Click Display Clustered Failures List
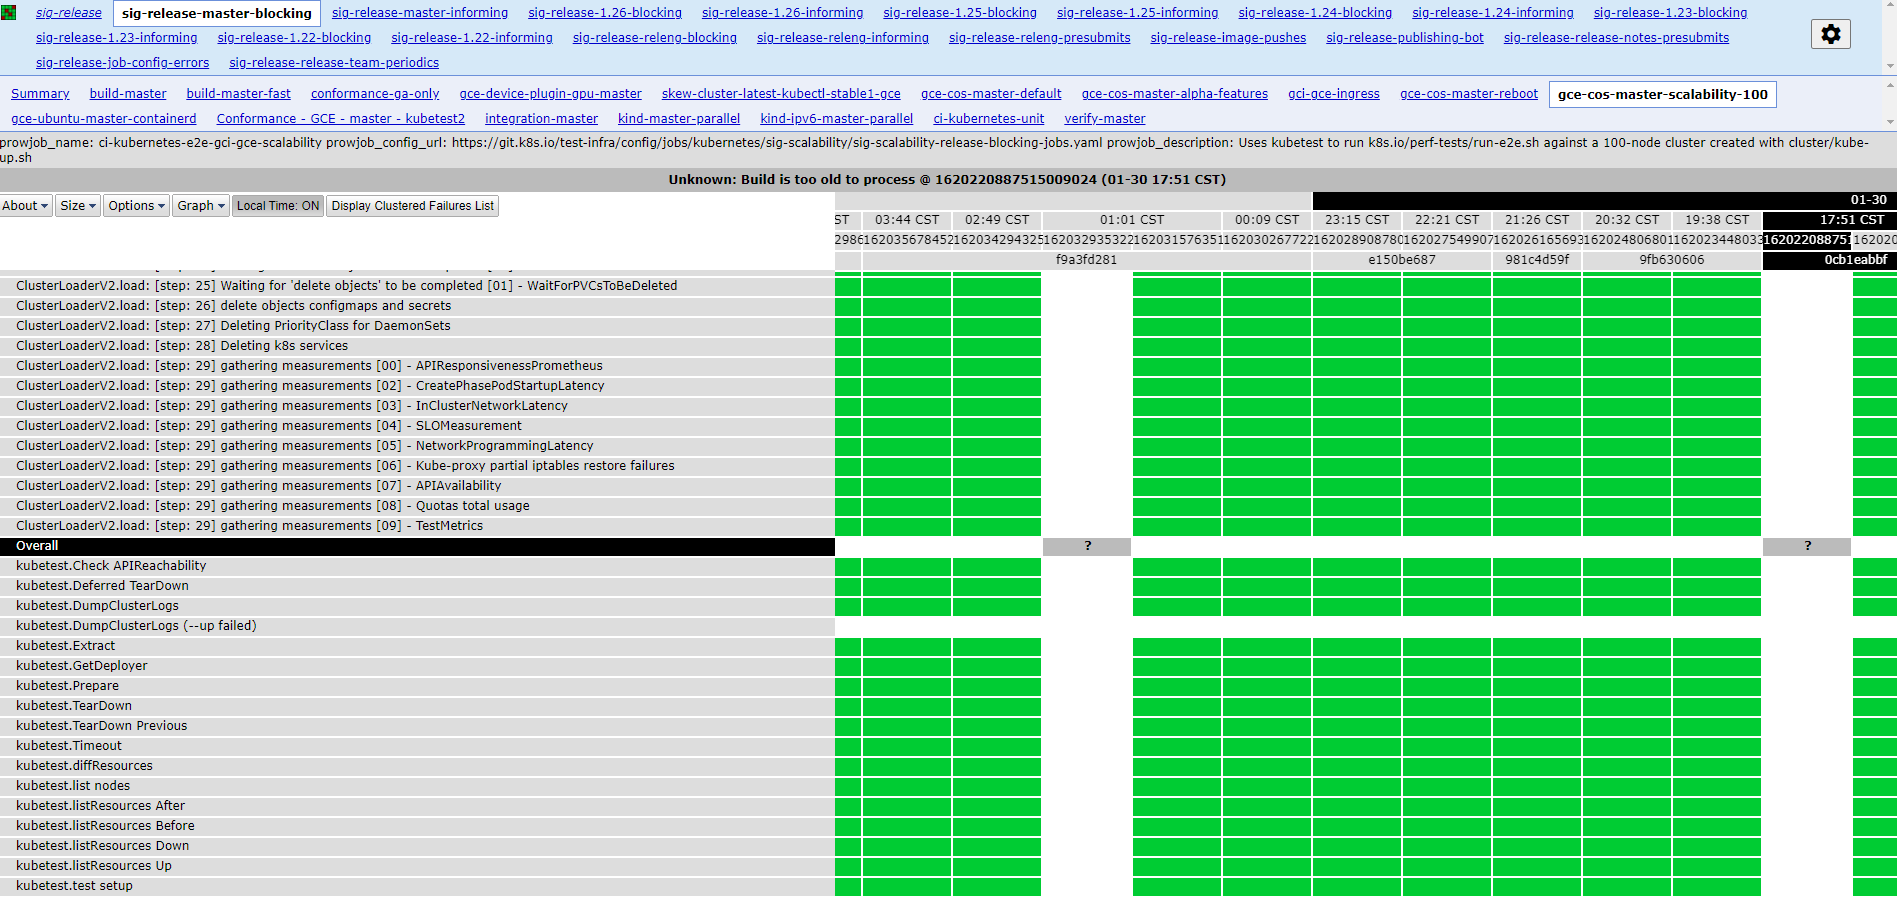Viewport: 1897px width, 898px height. click(x=413, y=206)
